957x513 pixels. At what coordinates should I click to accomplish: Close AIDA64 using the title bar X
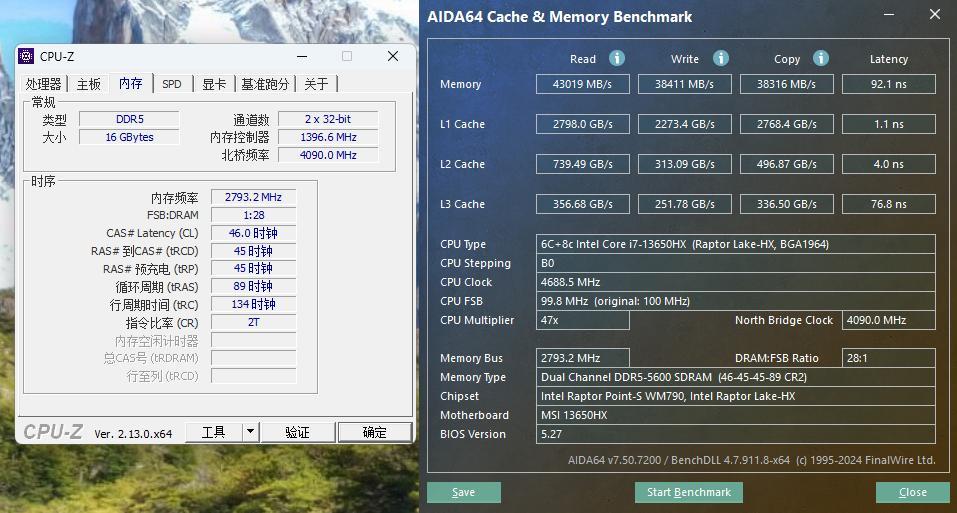(934, 15)
